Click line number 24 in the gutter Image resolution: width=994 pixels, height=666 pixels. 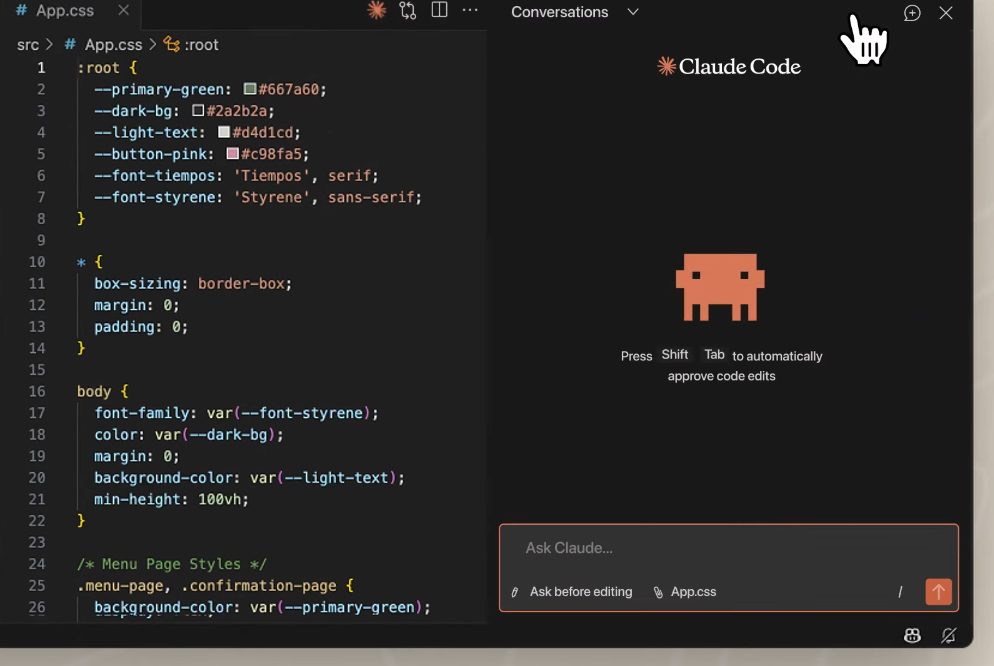point(37,564)
